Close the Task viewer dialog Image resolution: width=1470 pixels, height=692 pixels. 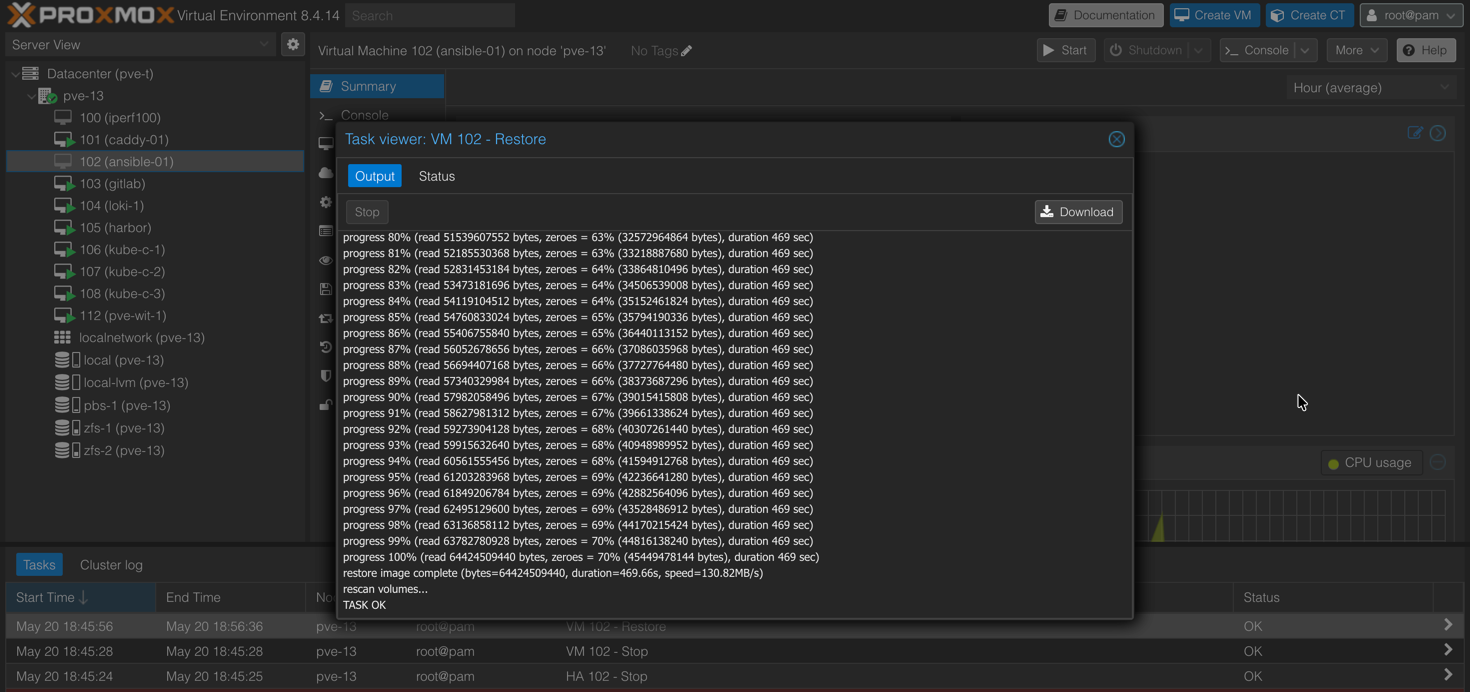tap(1117, 139)
